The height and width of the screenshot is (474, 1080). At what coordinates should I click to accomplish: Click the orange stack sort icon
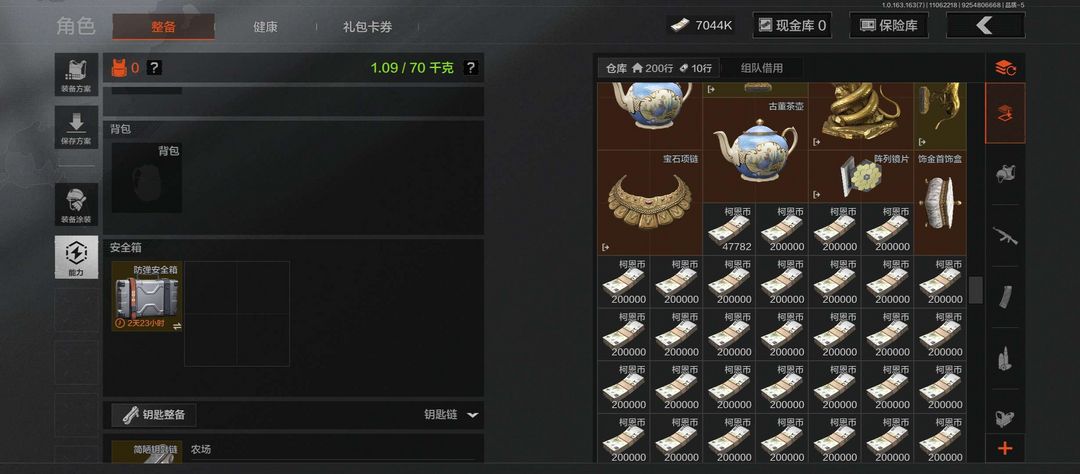point(1005,68)
